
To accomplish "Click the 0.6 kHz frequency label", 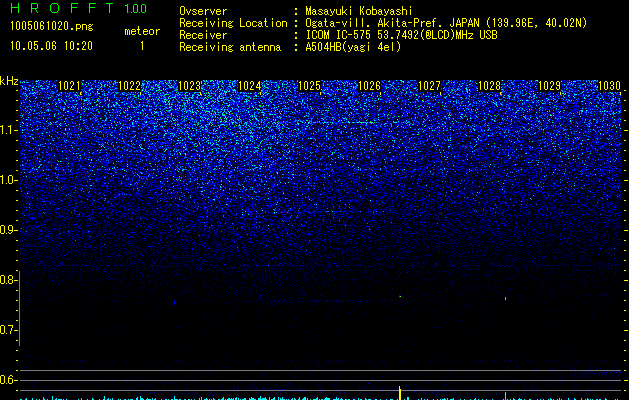I will (x=7, y=380).
